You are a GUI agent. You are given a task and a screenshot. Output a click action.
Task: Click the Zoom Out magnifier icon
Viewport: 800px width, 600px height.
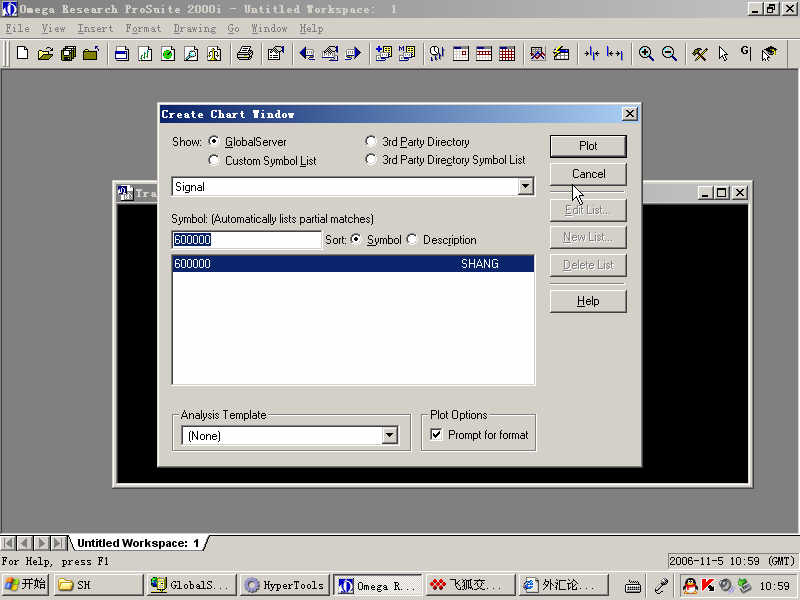pyautogui.click(x=669, y=54)
